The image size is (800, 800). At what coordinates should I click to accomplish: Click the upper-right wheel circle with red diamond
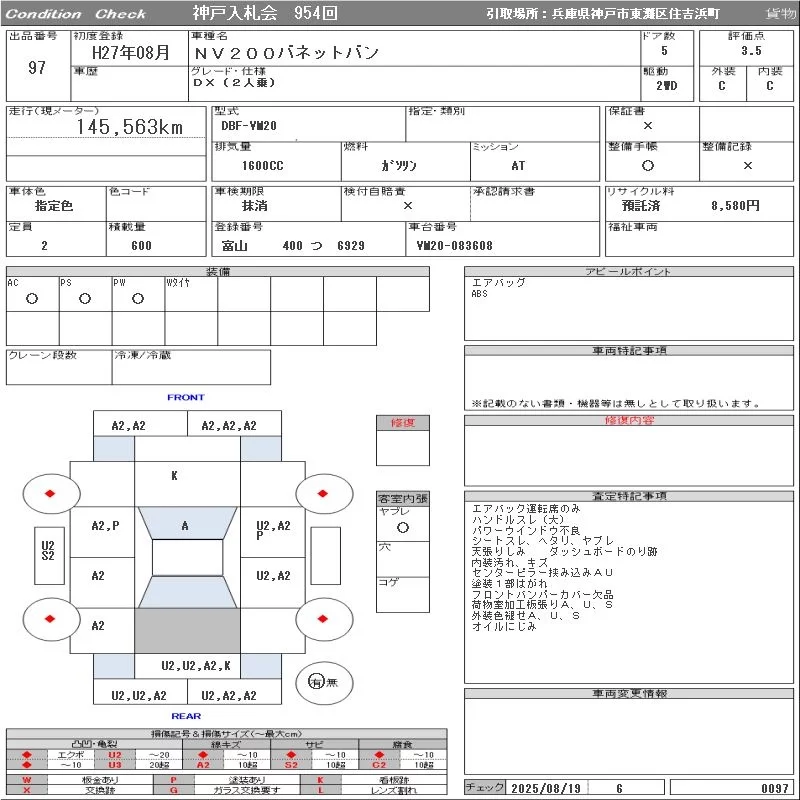324,493
